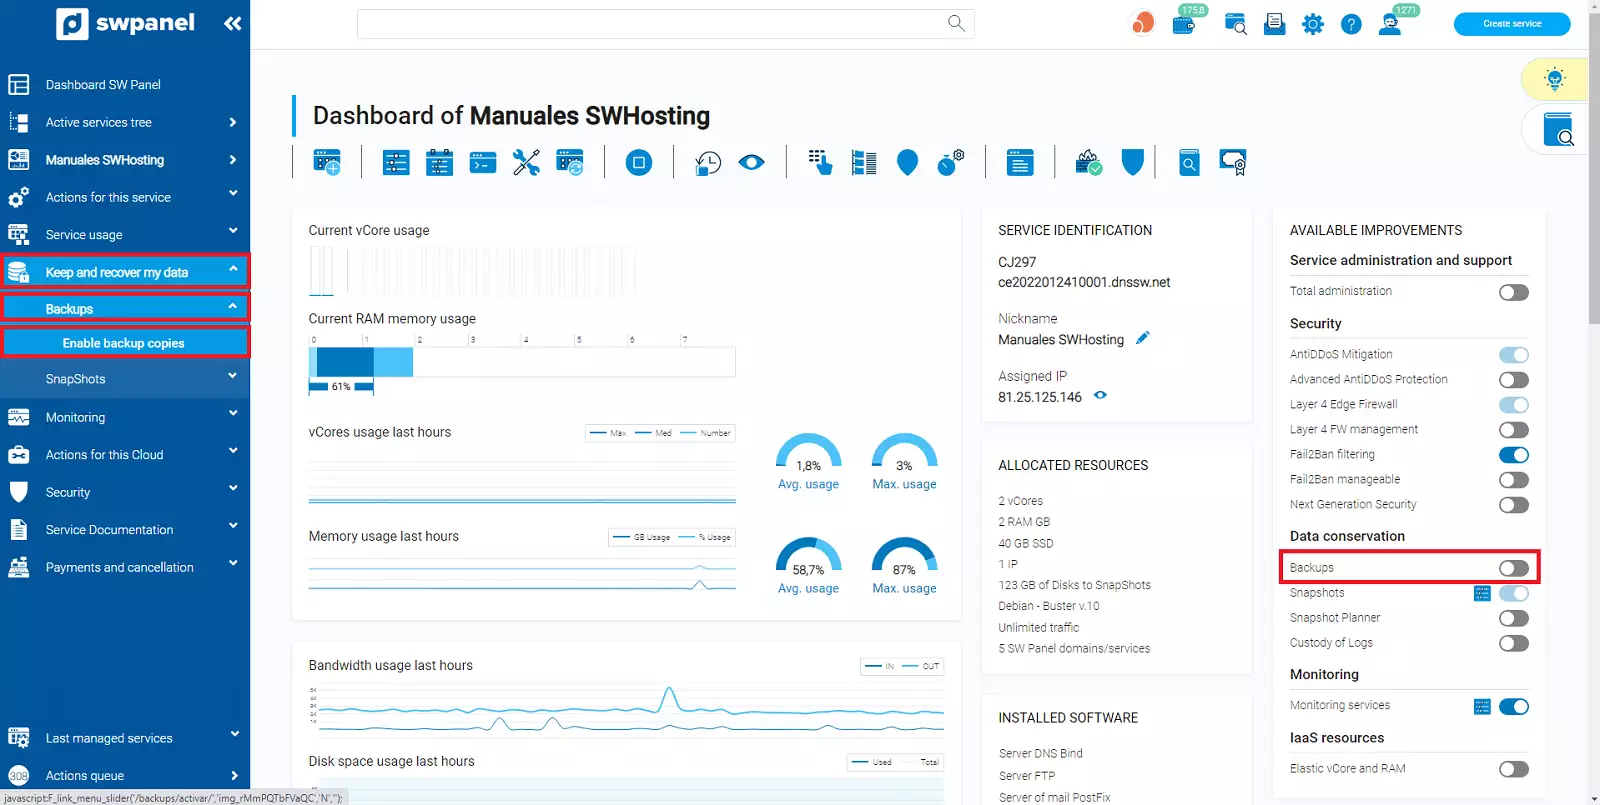Click the stop service square icon
The image size is (1600, 805).
pos(639,162)
